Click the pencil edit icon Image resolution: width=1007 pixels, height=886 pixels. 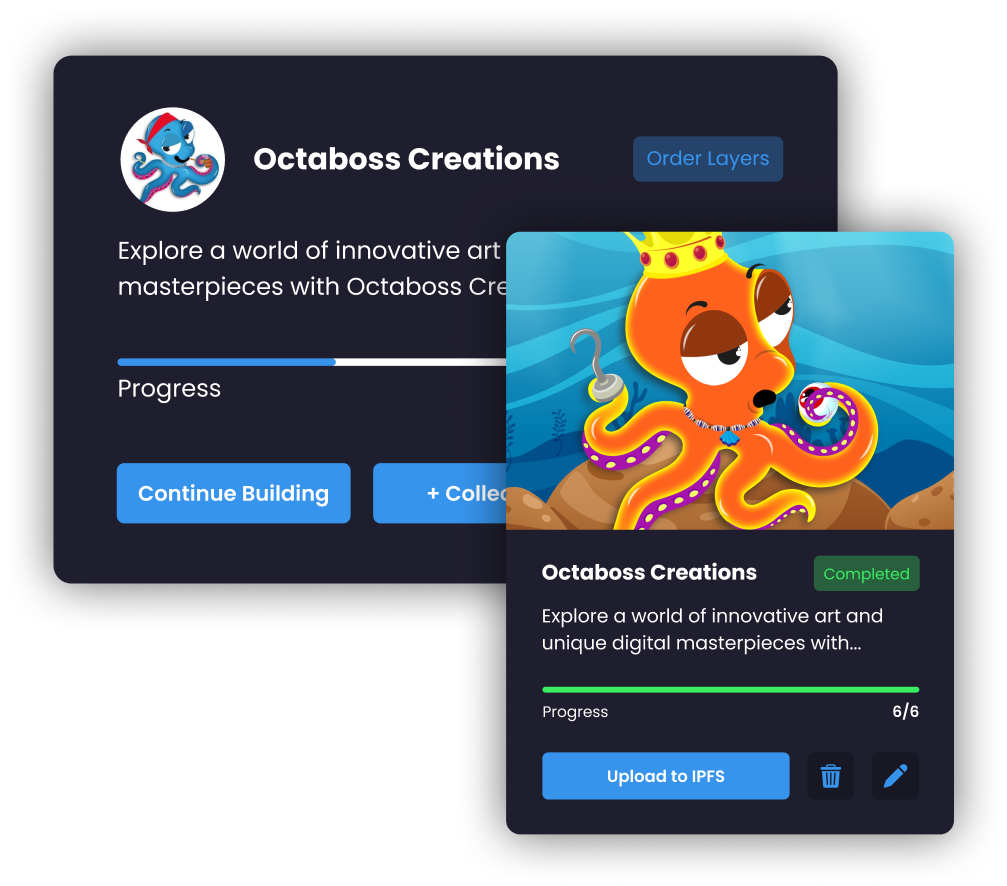coord(895,776)
